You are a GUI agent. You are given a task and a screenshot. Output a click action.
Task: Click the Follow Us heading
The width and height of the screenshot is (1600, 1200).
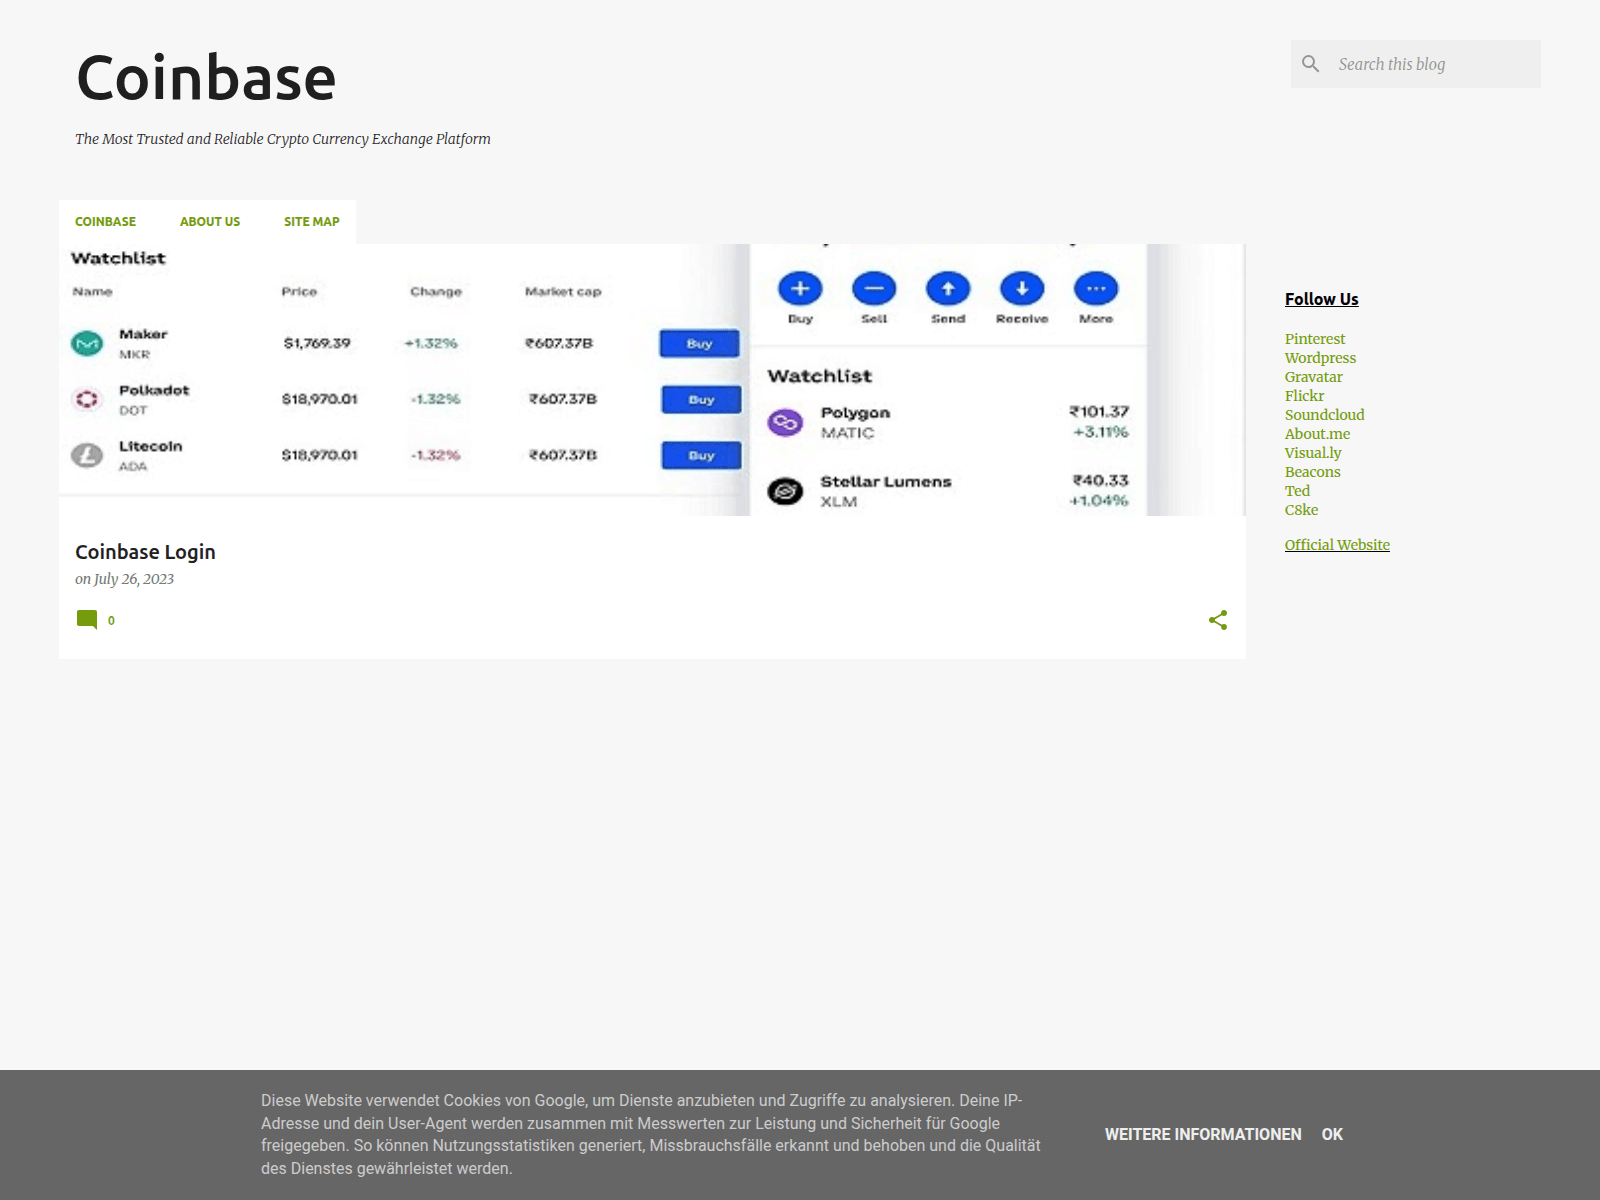point(1321,299)
